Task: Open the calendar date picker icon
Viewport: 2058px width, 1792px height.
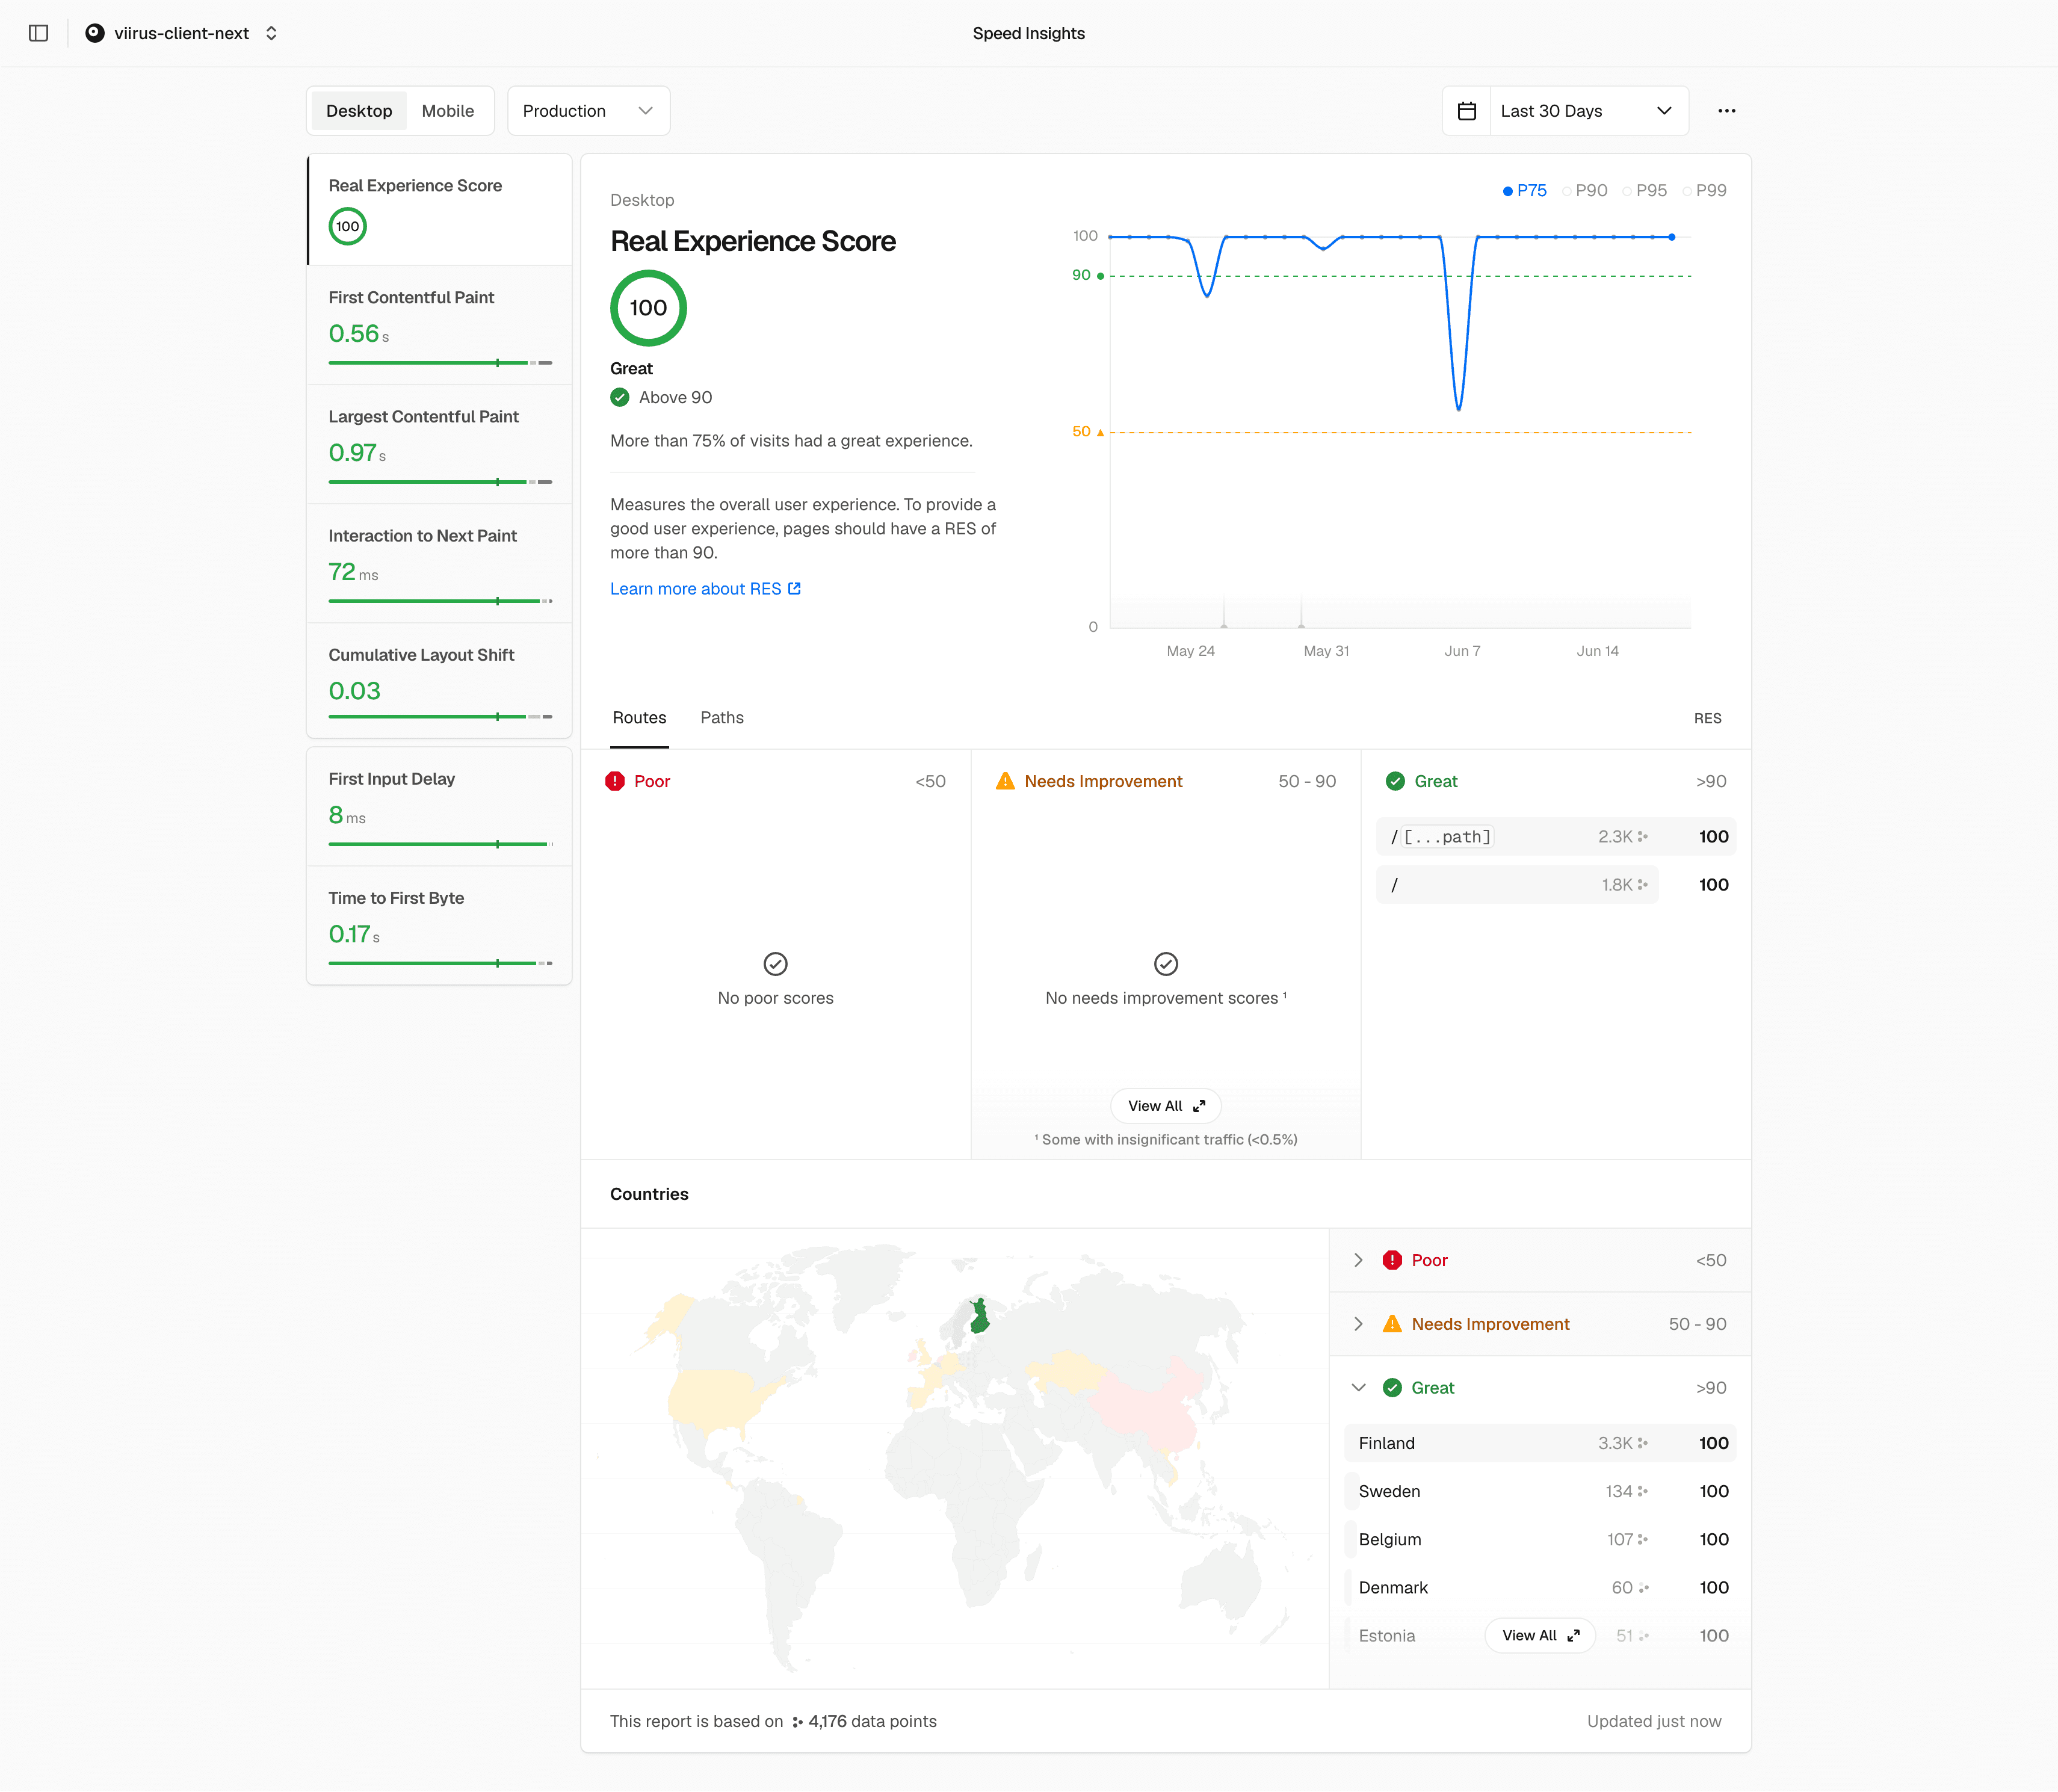Action: tap(1467, 111)
